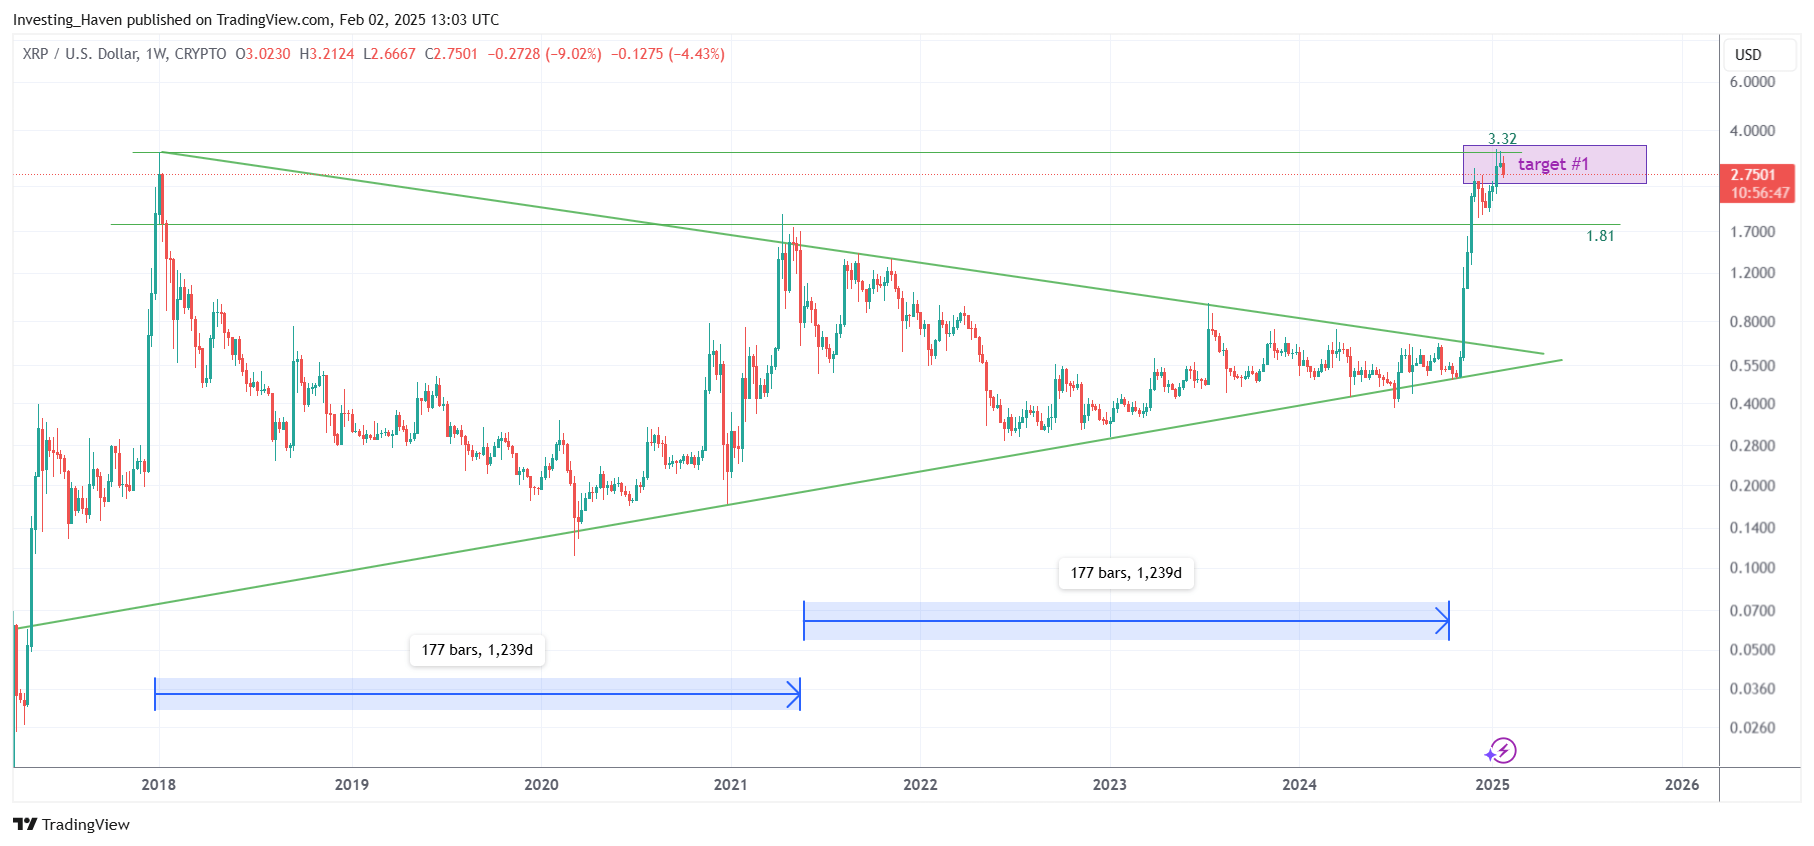Click the 'target #1' purple box annotation

coord(1554,164)
